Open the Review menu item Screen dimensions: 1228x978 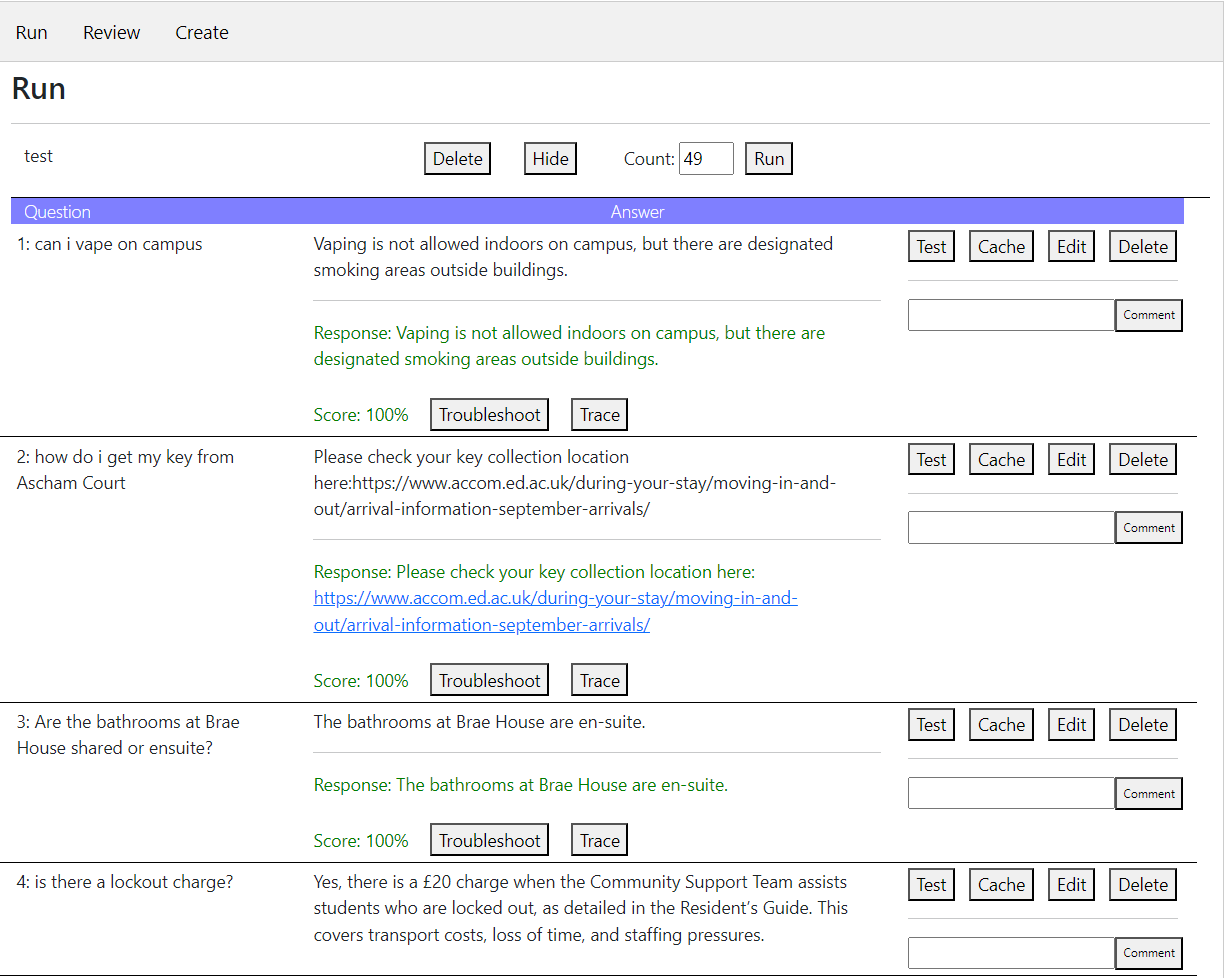[x=111, y=33]
